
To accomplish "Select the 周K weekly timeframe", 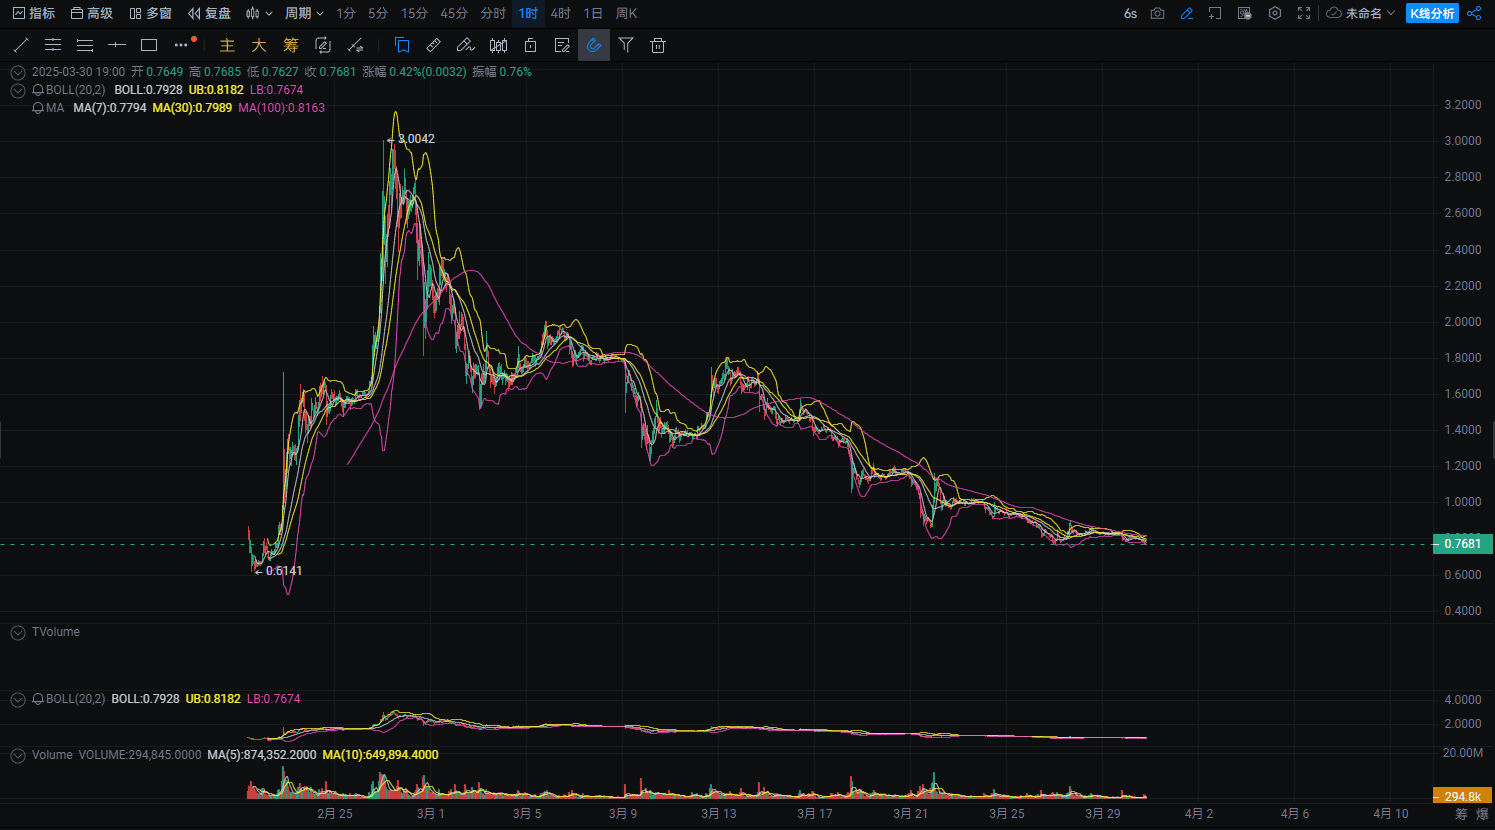I will click(626, 13).
